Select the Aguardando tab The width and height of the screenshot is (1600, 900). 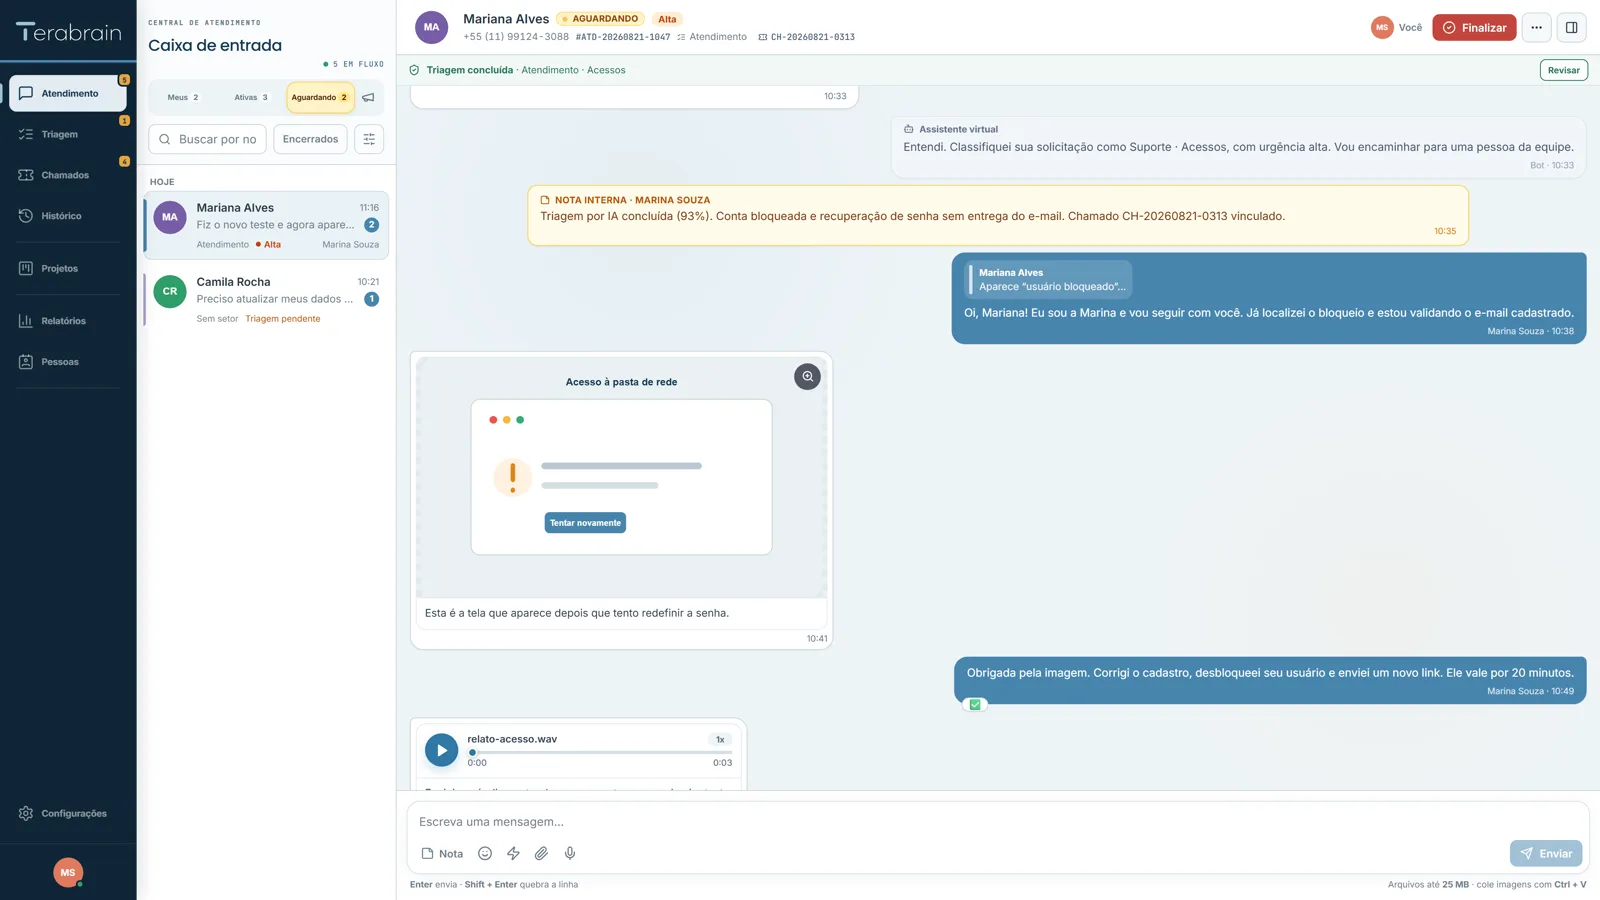point(320,98)
